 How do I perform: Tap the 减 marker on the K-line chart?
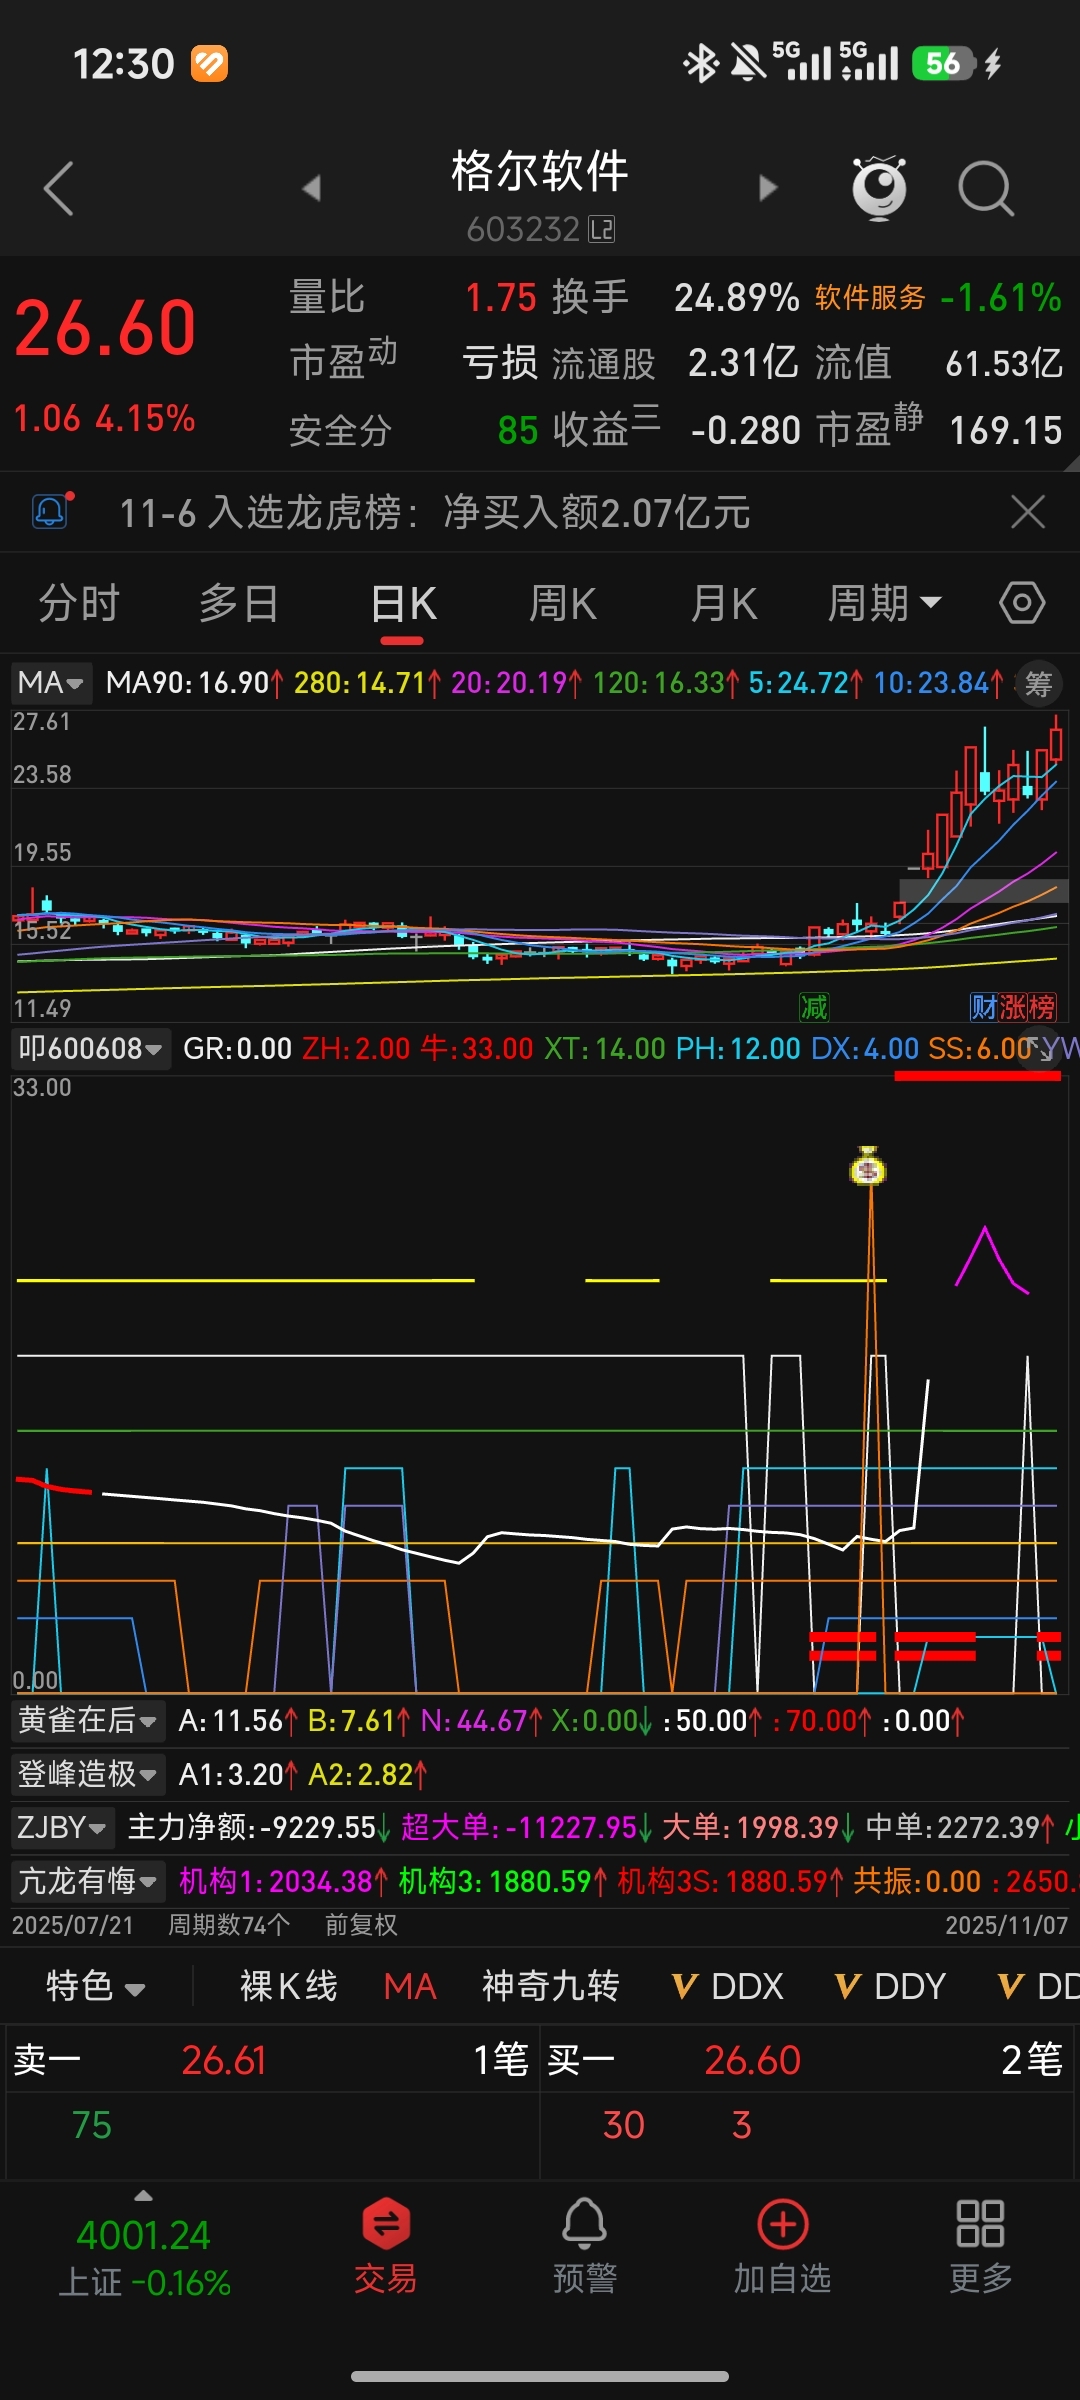814,1007
